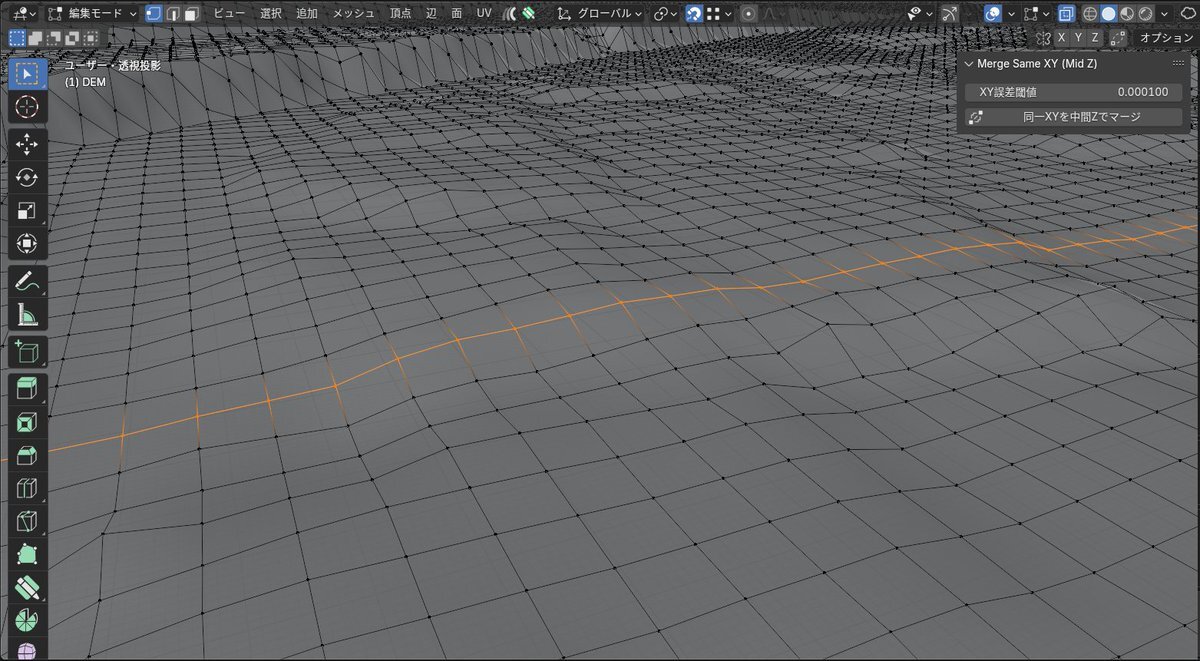Open the UV menu
1200x661 pixels.
tap(484, 14)
